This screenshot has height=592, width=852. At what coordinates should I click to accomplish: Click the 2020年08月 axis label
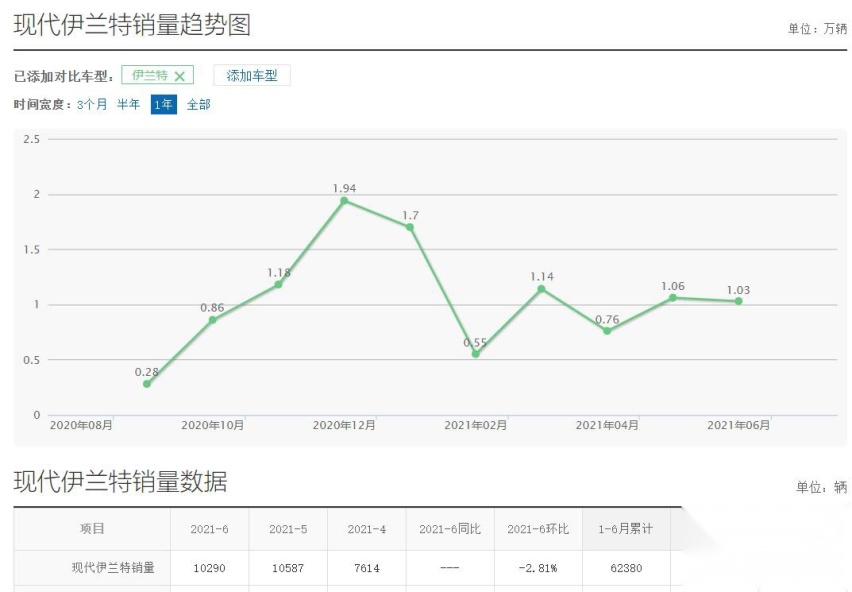pos(81,425)
